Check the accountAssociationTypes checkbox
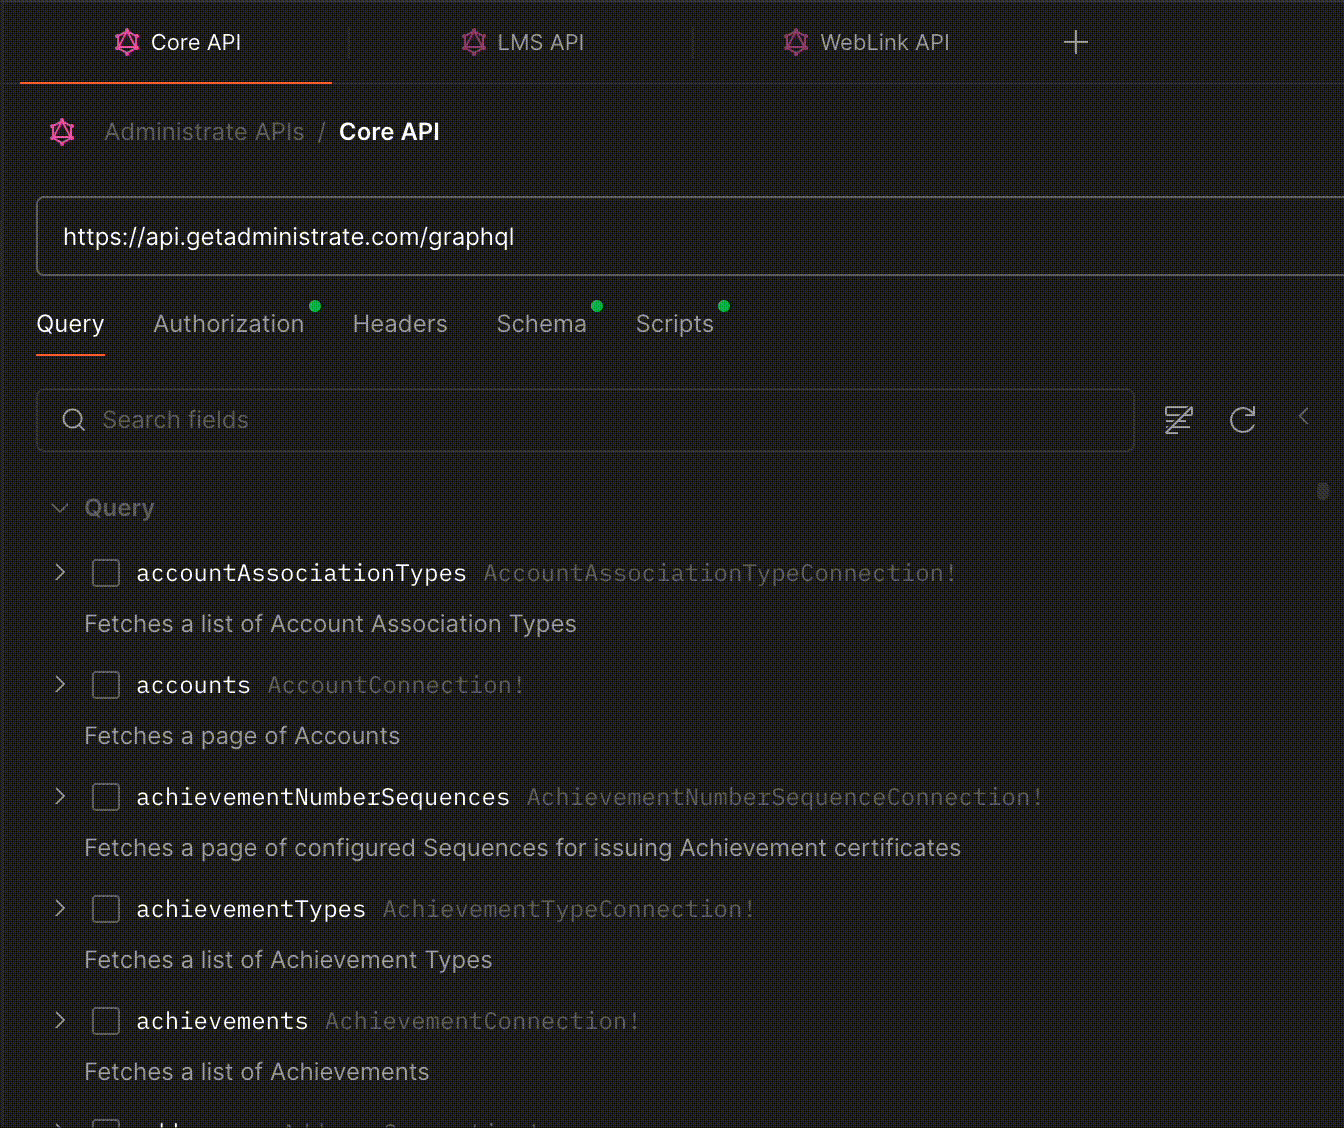 tap(106, 573)
